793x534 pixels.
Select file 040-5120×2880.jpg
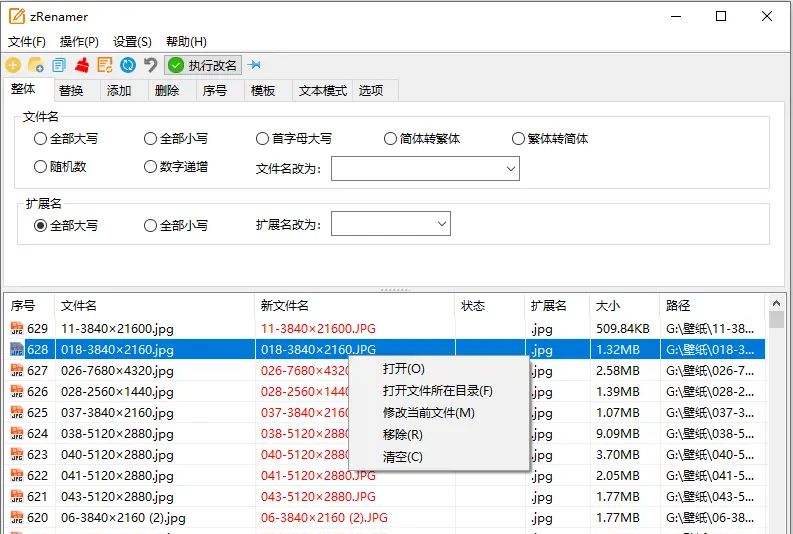[117, 455]
